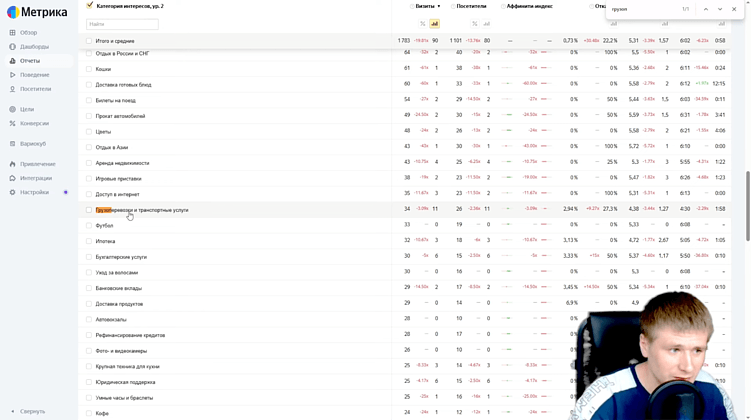Check the Футбол row checkbox
This screenshot has width=751, height=420.
pyautogui.click(x=89, y=226)
